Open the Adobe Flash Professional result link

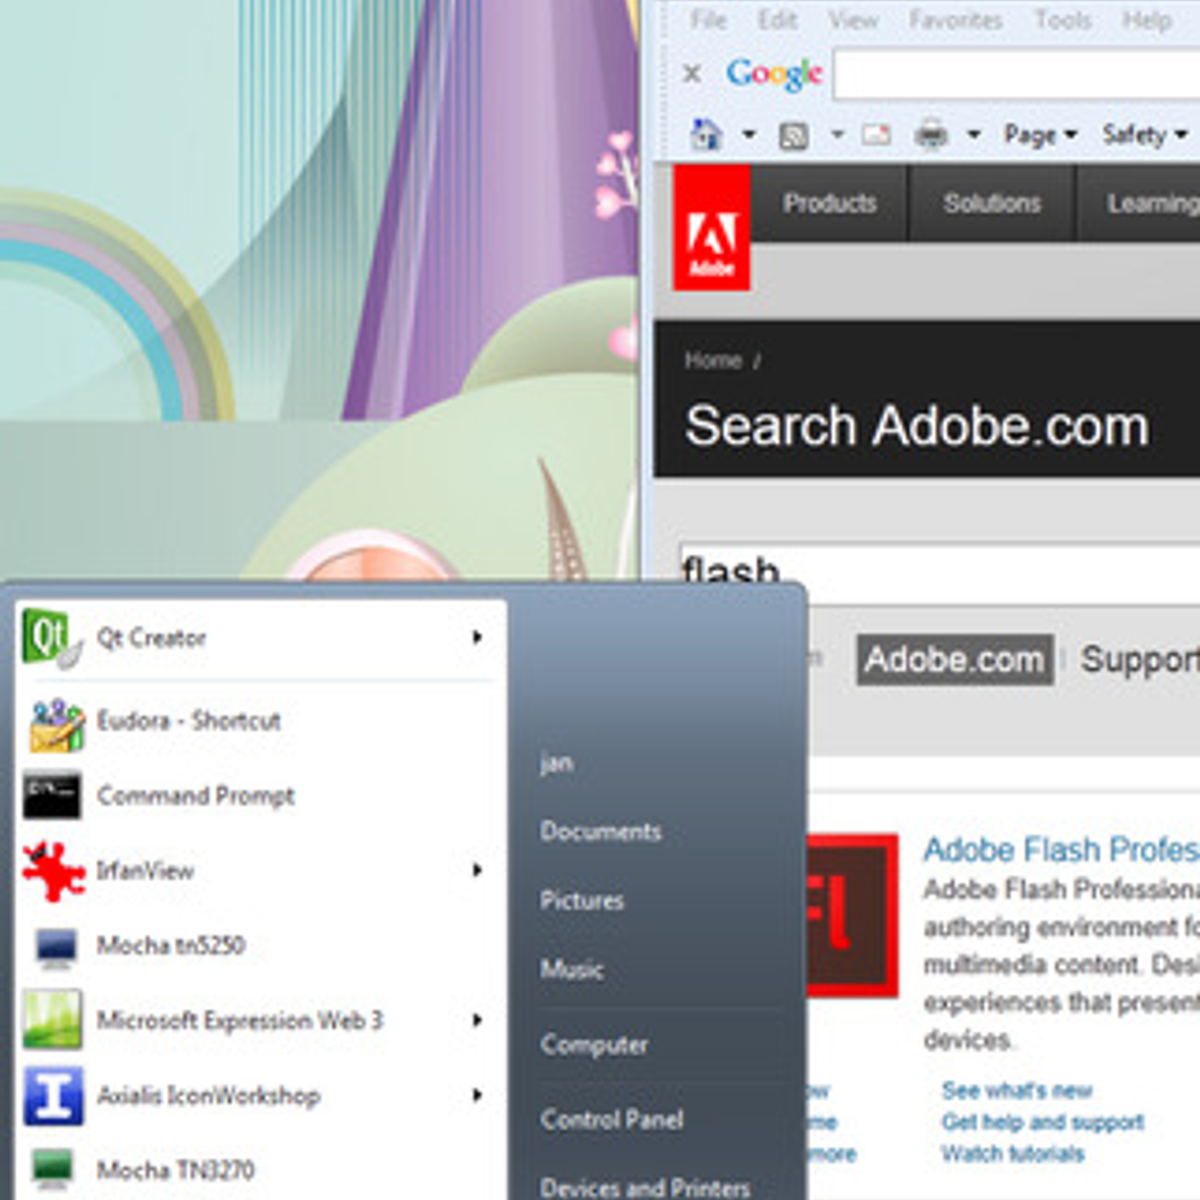tap(1060, 850)
